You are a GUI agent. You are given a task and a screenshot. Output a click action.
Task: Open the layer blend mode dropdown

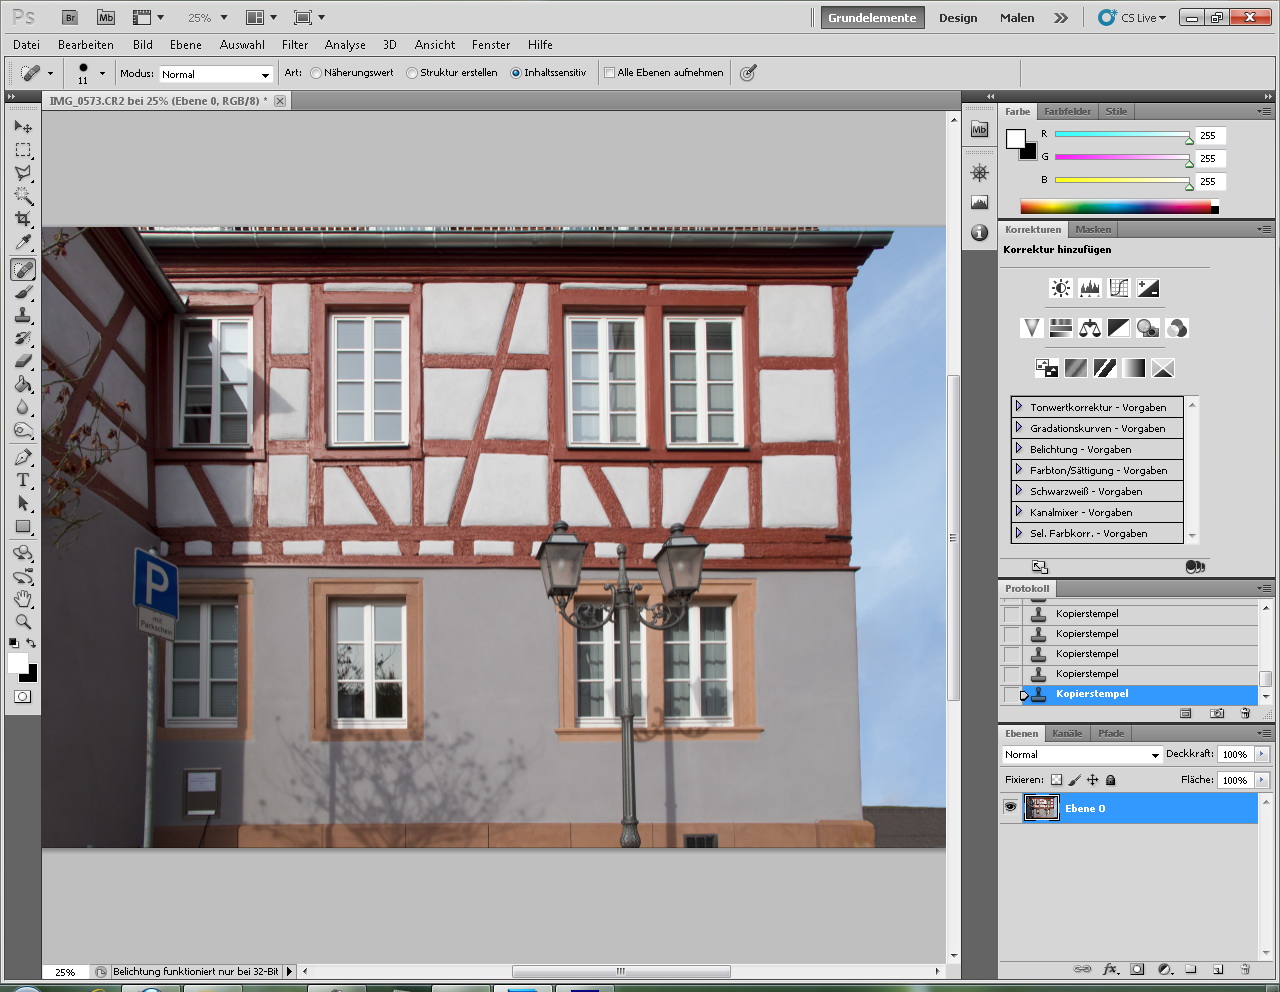(x=1081, y=755)
